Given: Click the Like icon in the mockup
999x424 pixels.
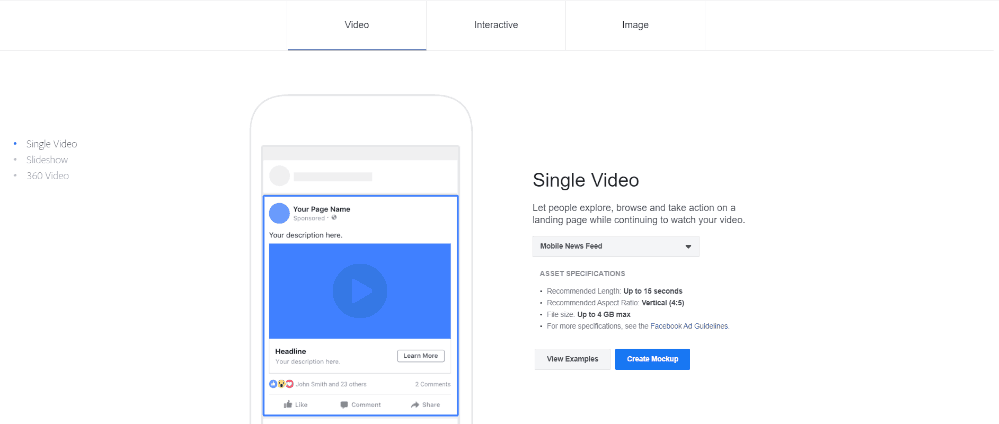Looking at the screenshot, I should click(288, 404).
